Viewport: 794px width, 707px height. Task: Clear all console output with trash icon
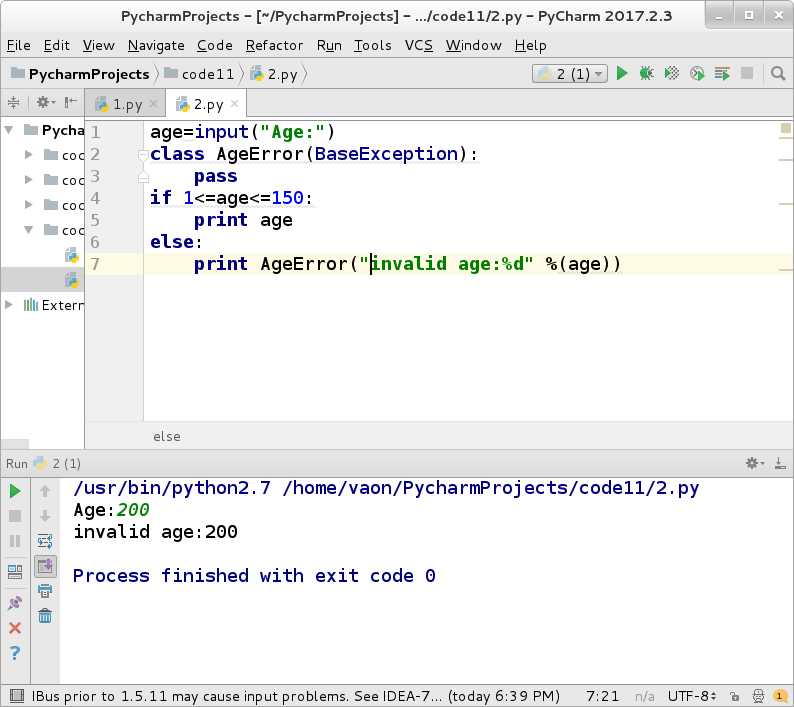(45, 616)
